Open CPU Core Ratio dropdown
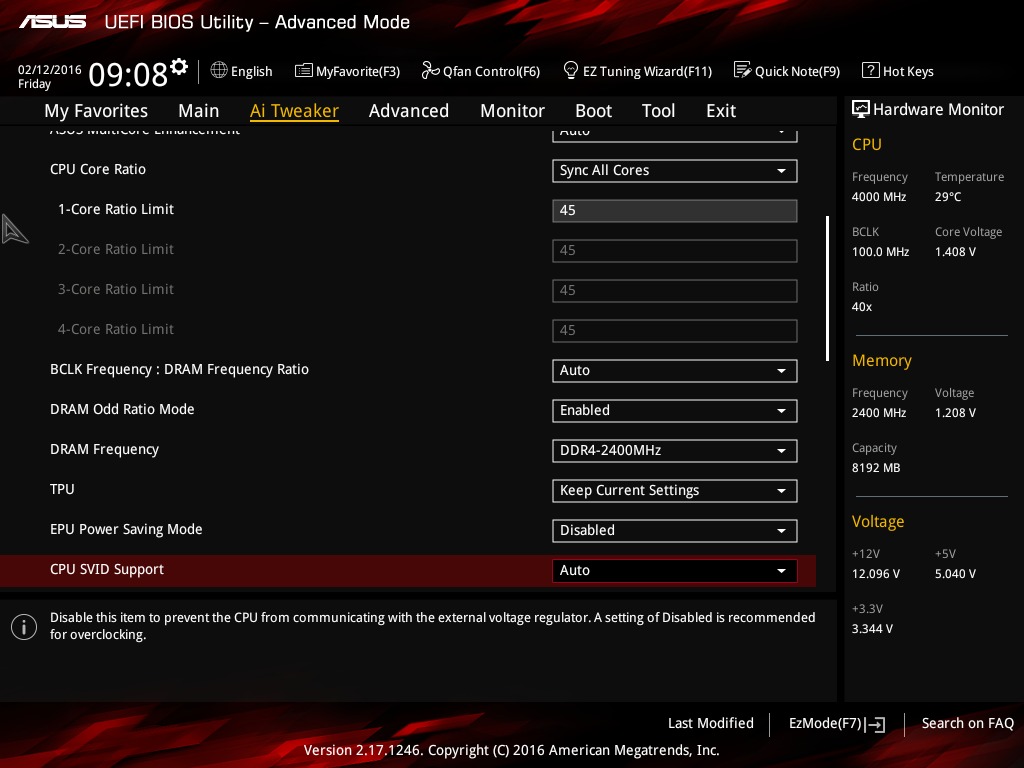Viewport: 1024px width, 768px height. [x=675, y=170]
